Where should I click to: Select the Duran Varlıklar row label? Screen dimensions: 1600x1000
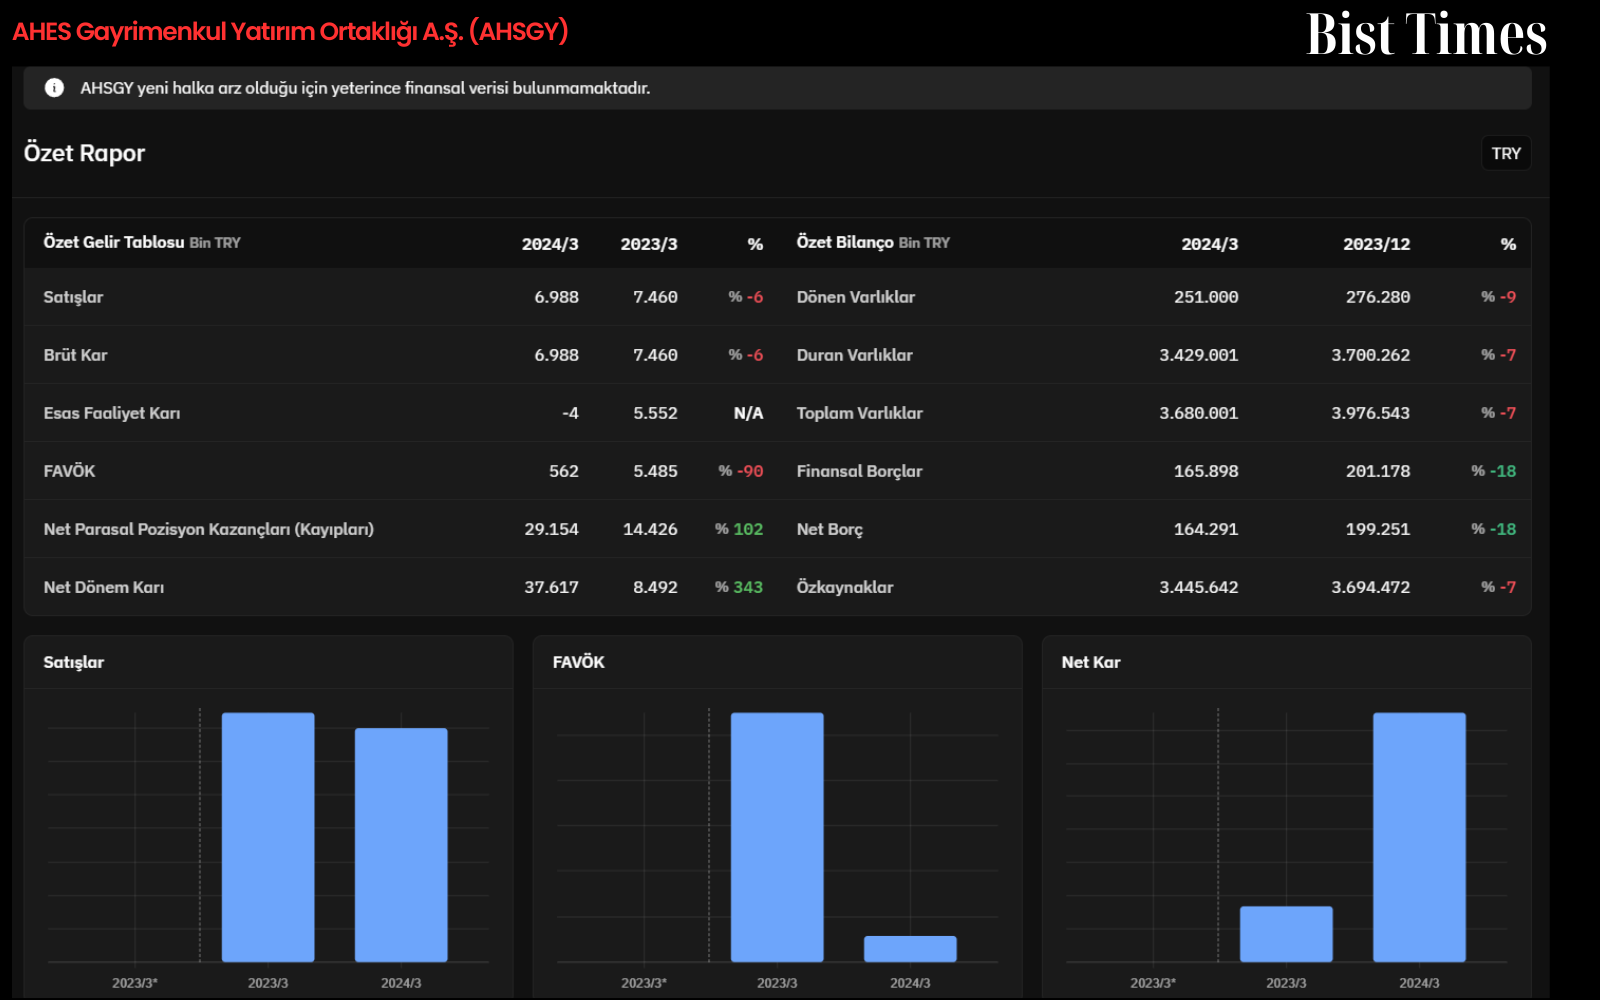point(855,355)
